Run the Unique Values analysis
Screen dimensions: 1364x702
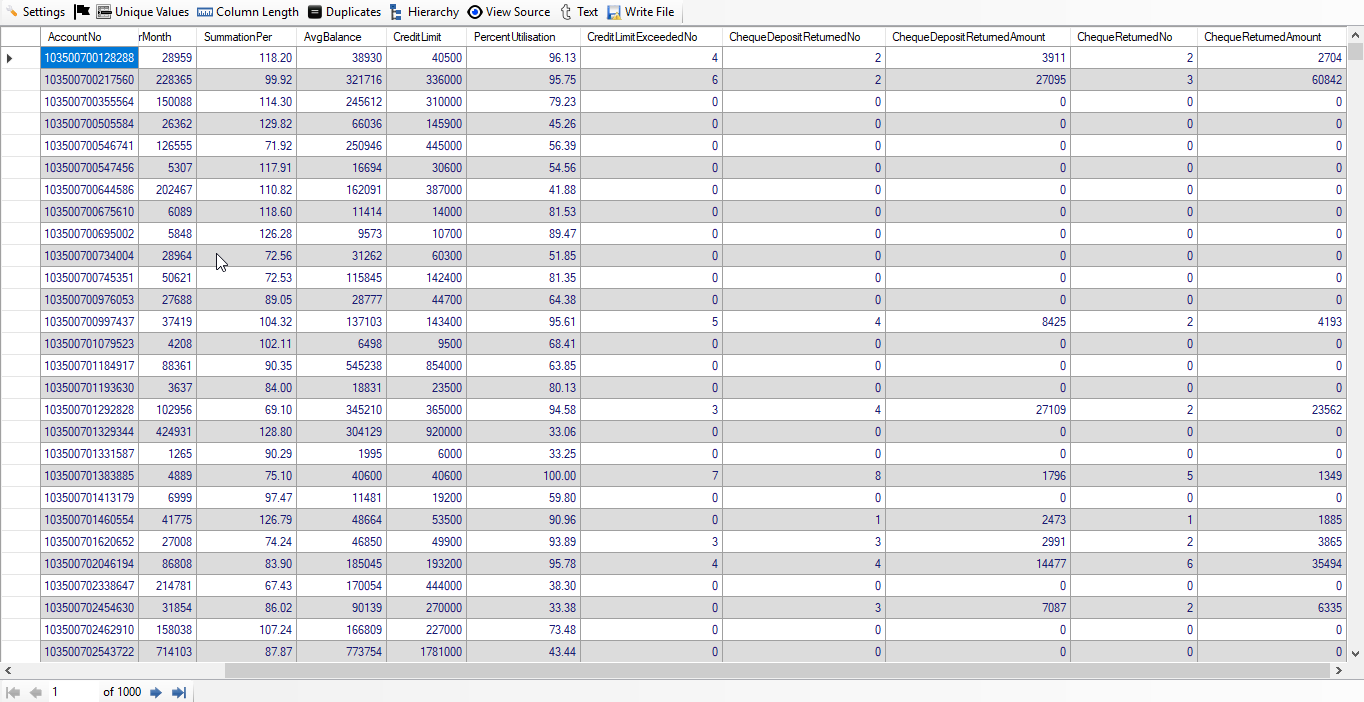pos(142,12)
